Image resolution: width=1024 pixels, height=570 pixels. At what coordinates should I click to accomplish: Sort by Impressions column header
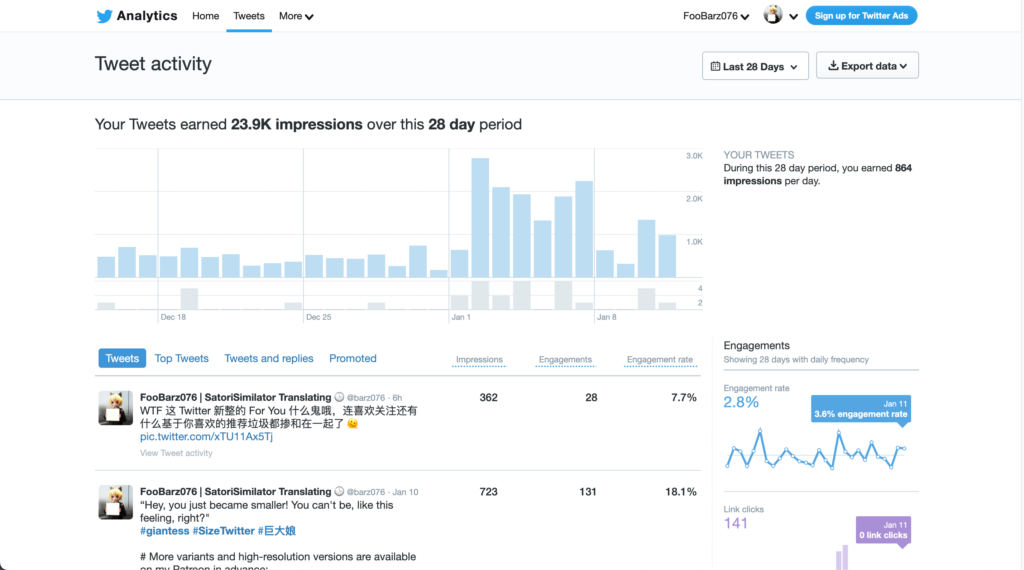pos(479,360)
